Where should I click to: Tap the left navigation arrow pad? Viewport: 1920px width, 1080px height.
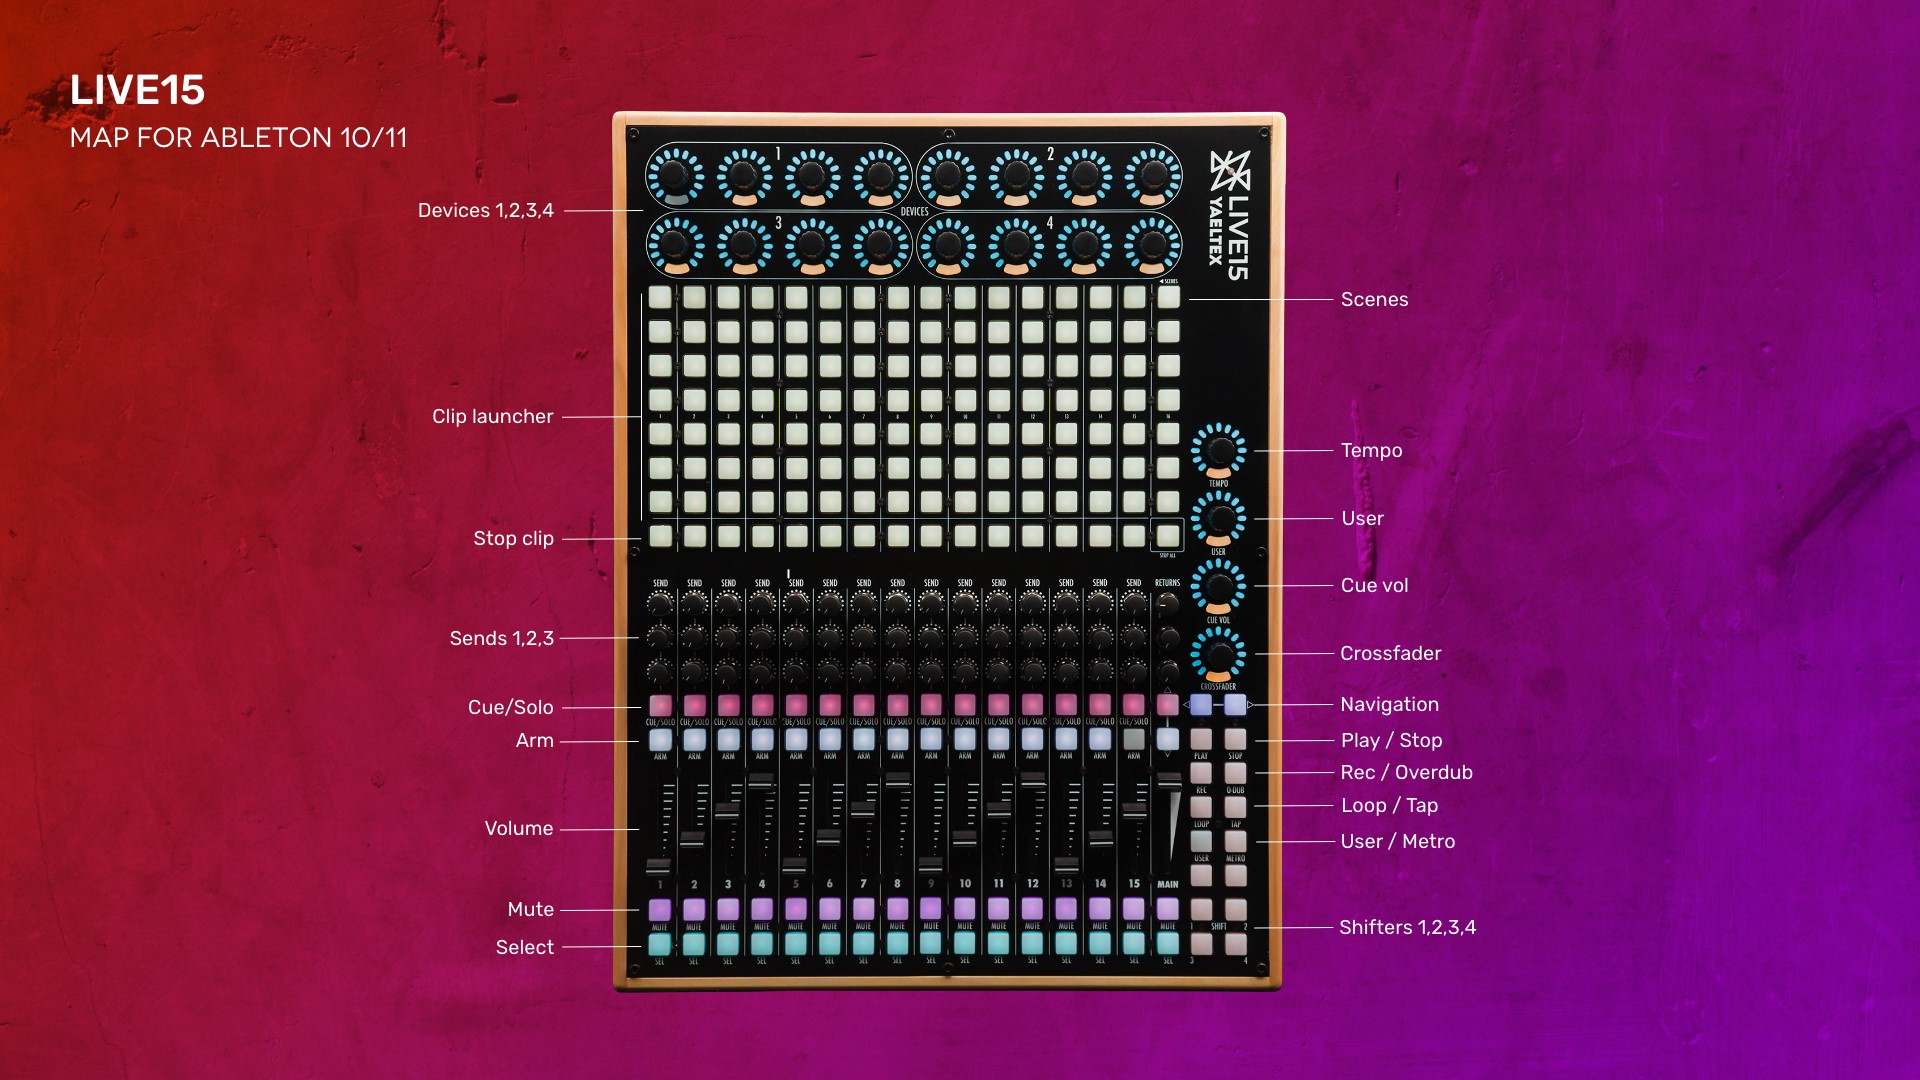pos(1201,704)
